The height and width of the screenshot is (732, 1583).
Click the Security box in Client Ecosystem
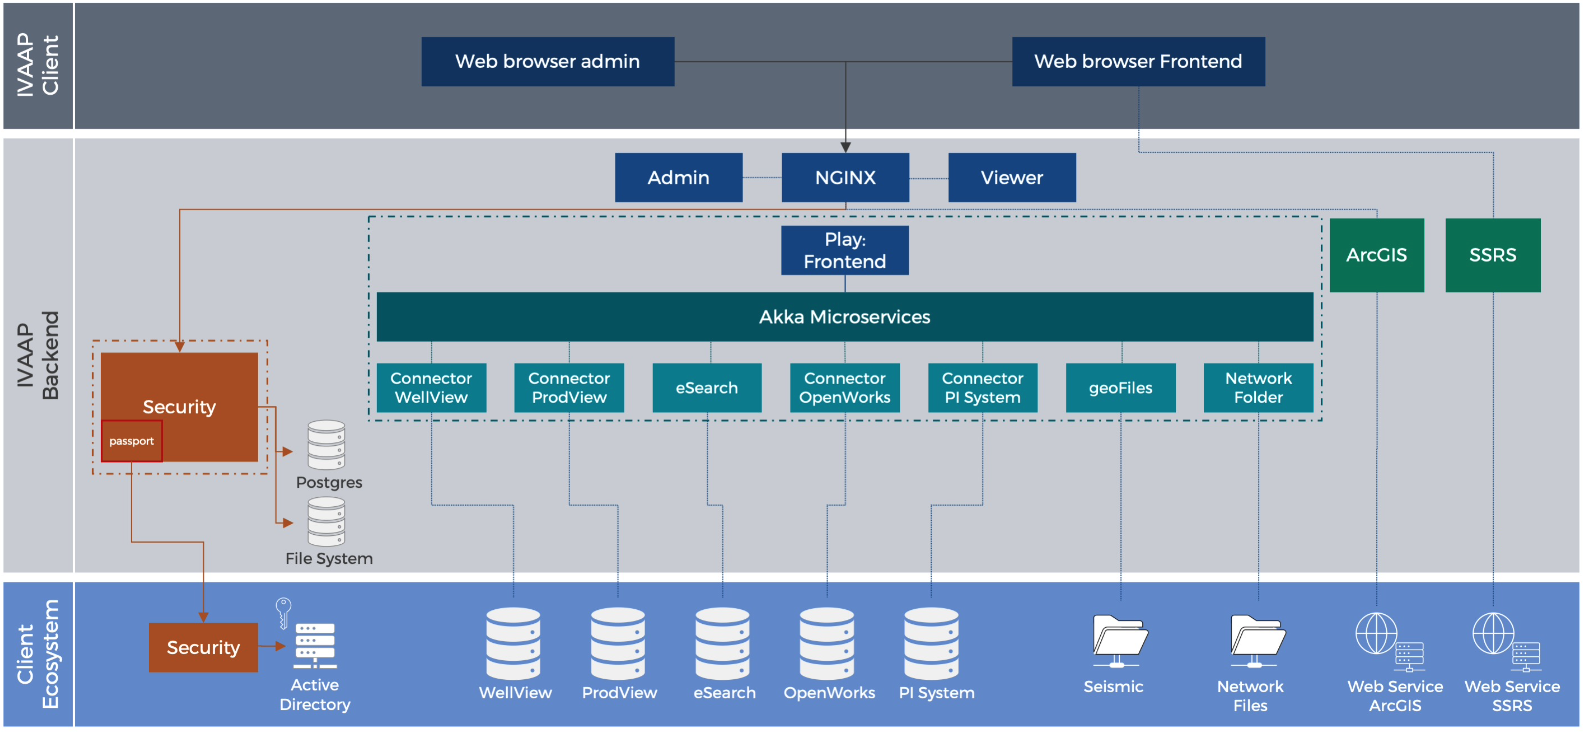click(203, 648)
